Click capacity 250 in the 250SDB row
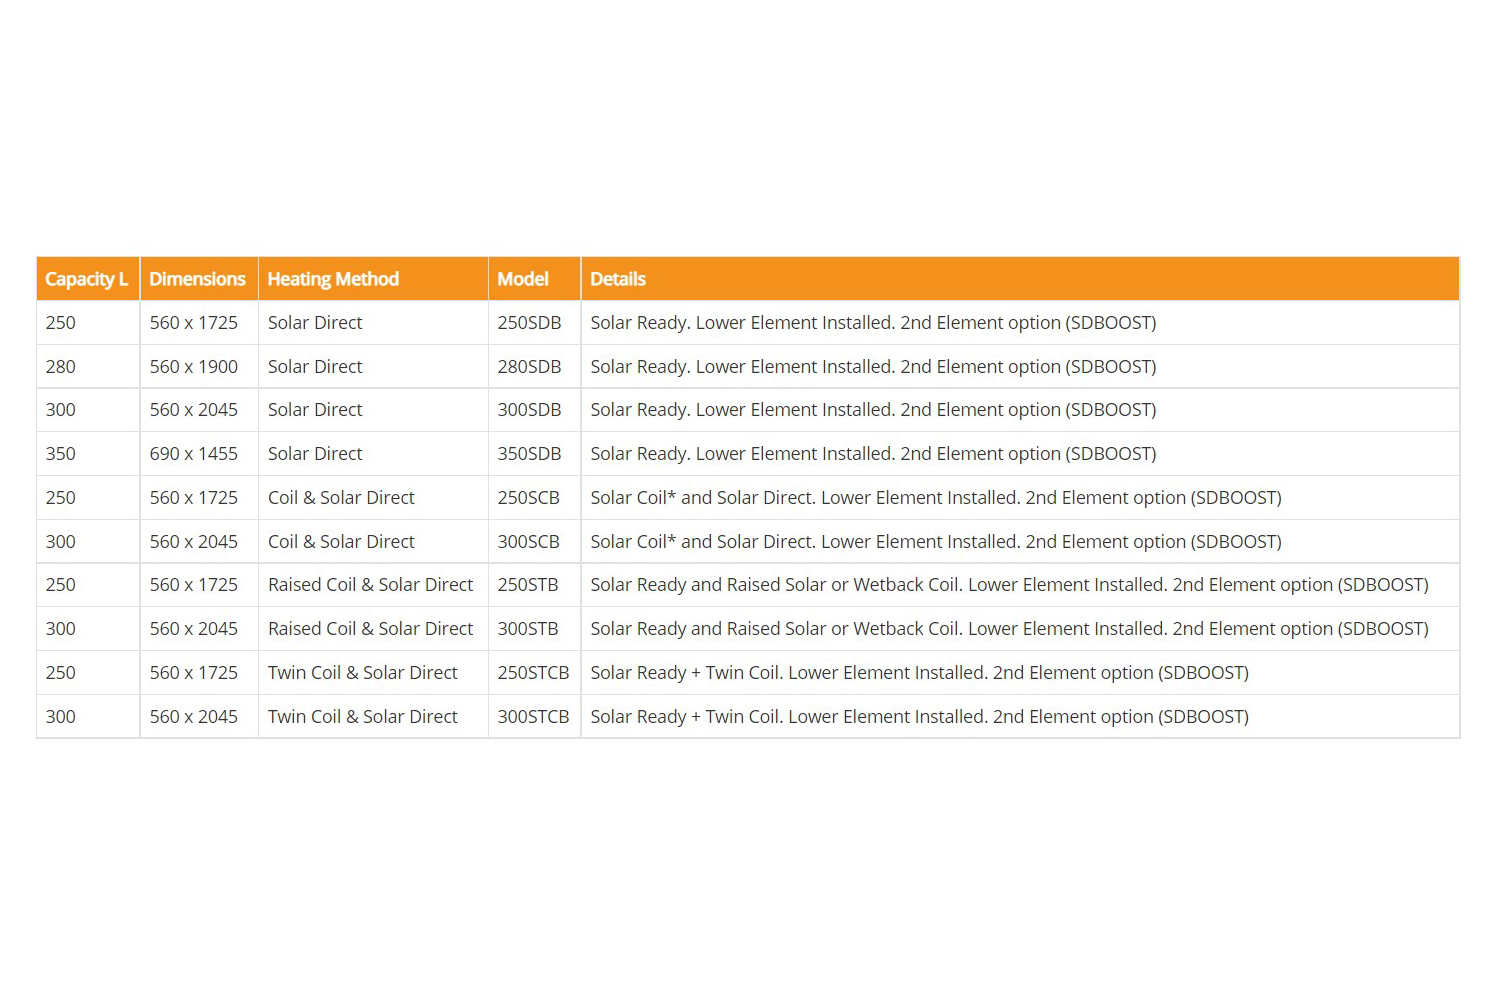The image size is (1500, 1000). tap(61, 323)
